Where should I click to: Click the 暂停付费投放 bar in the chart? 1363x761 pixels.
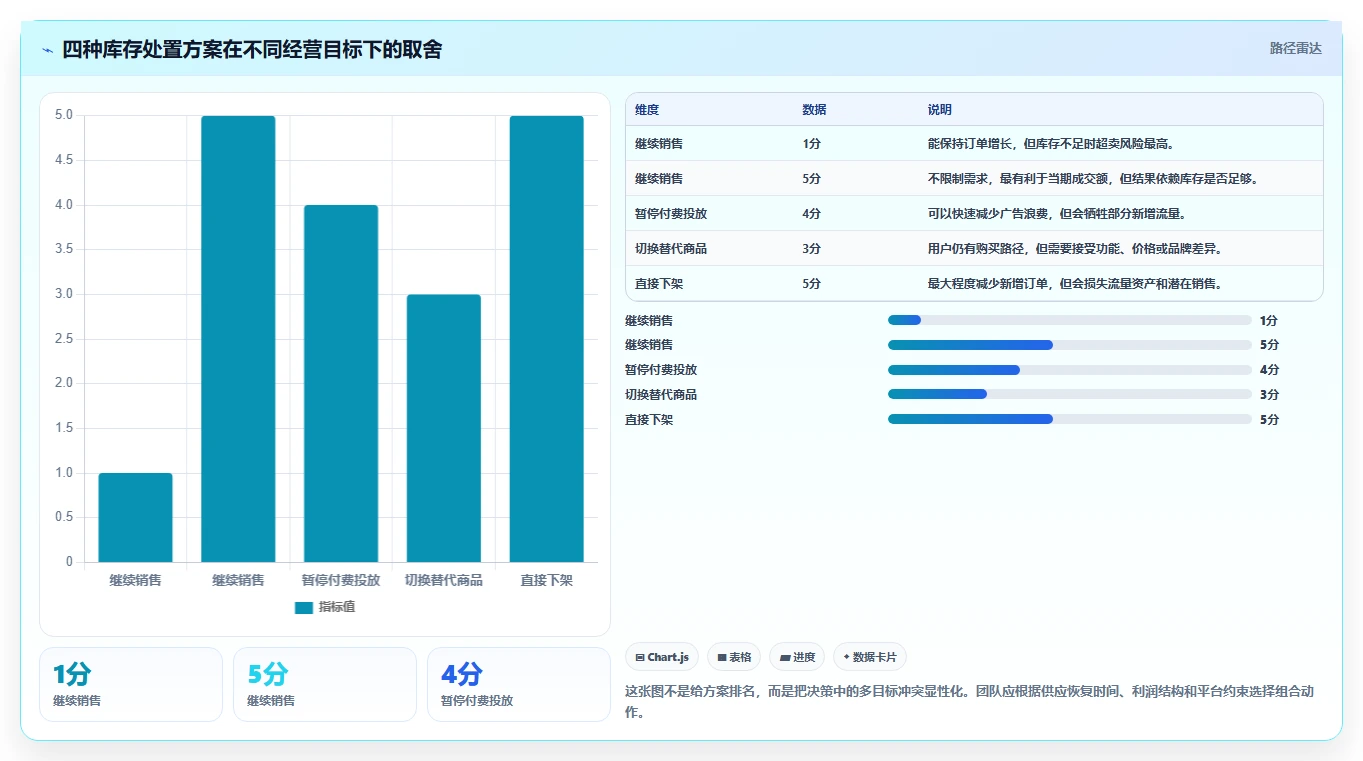pos(341,383)
